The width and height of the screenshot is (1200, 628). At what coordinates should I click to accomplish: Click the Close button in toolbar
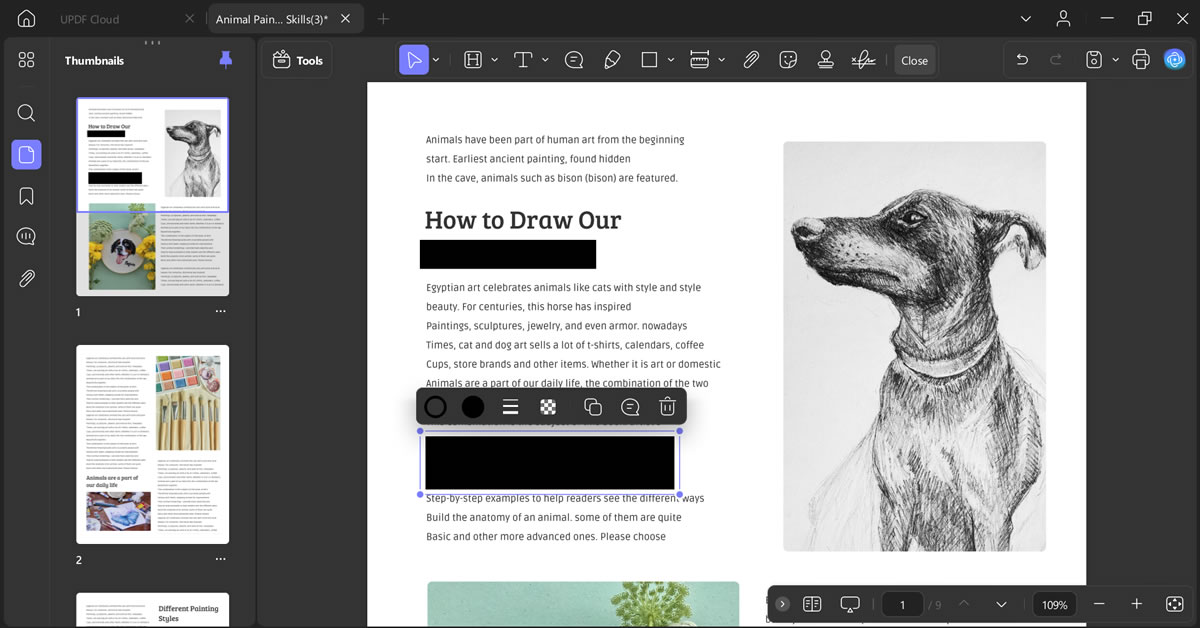pos(914,60)
